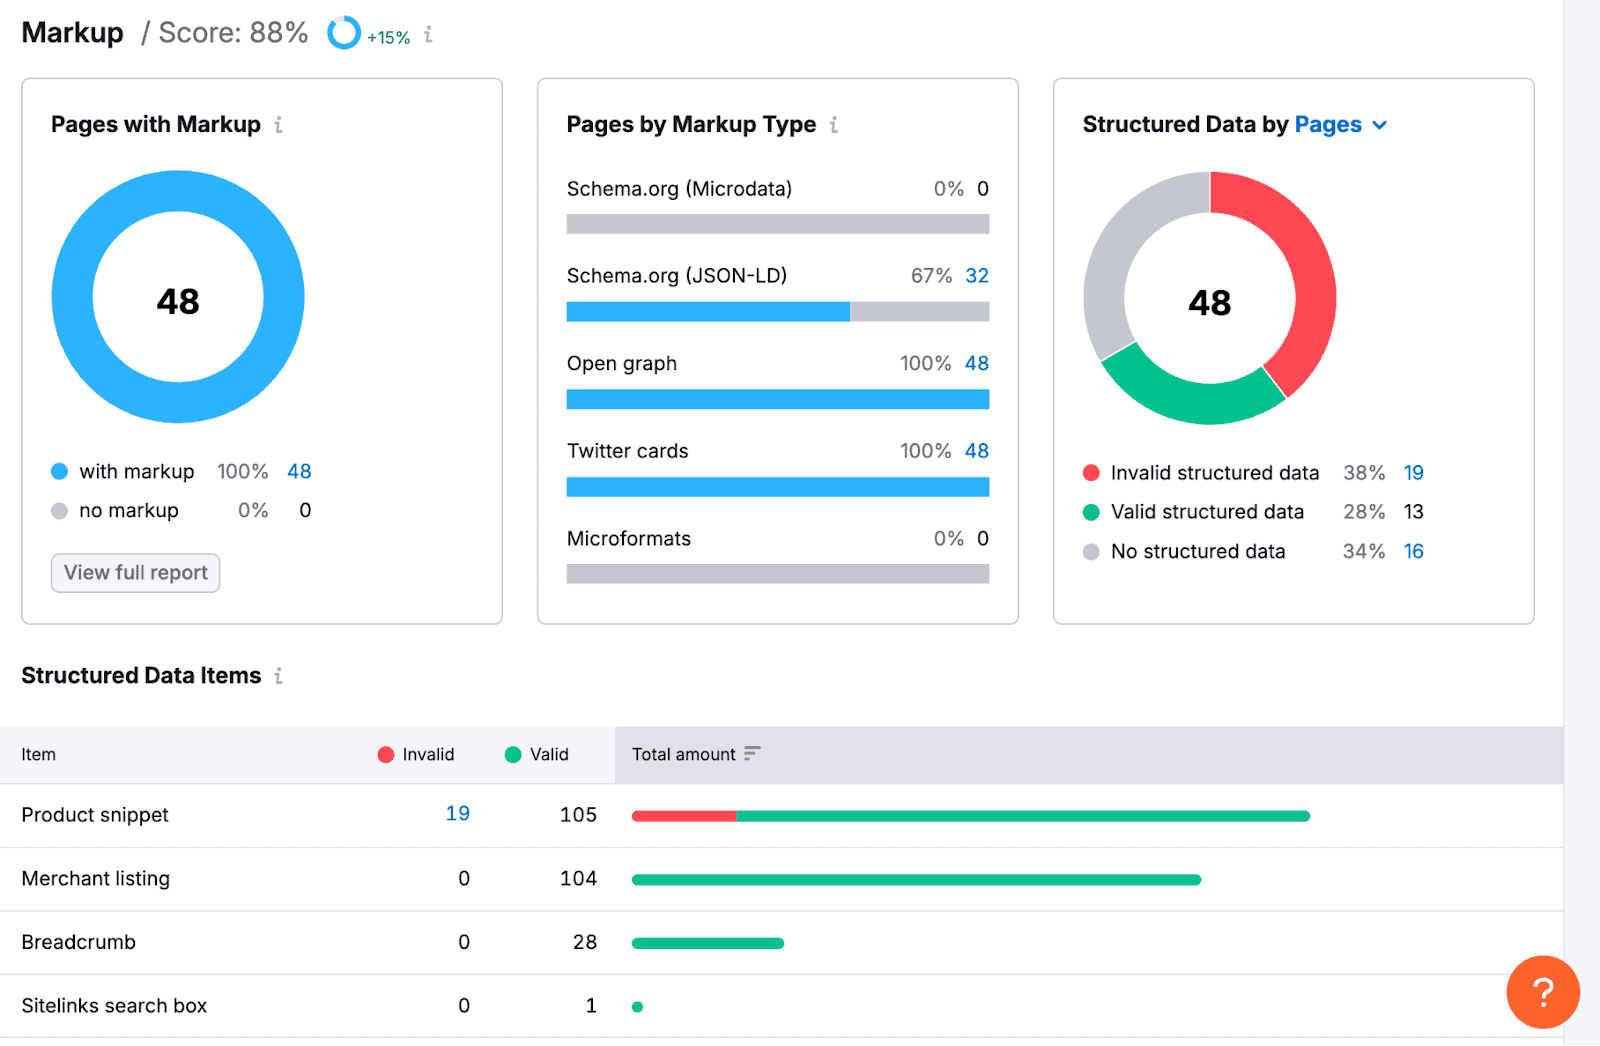Image resolution: width=1600 pixels, height=1046 pixels.
Task: Click info icon beside Structured Data Items
Action: coord(279,676)
